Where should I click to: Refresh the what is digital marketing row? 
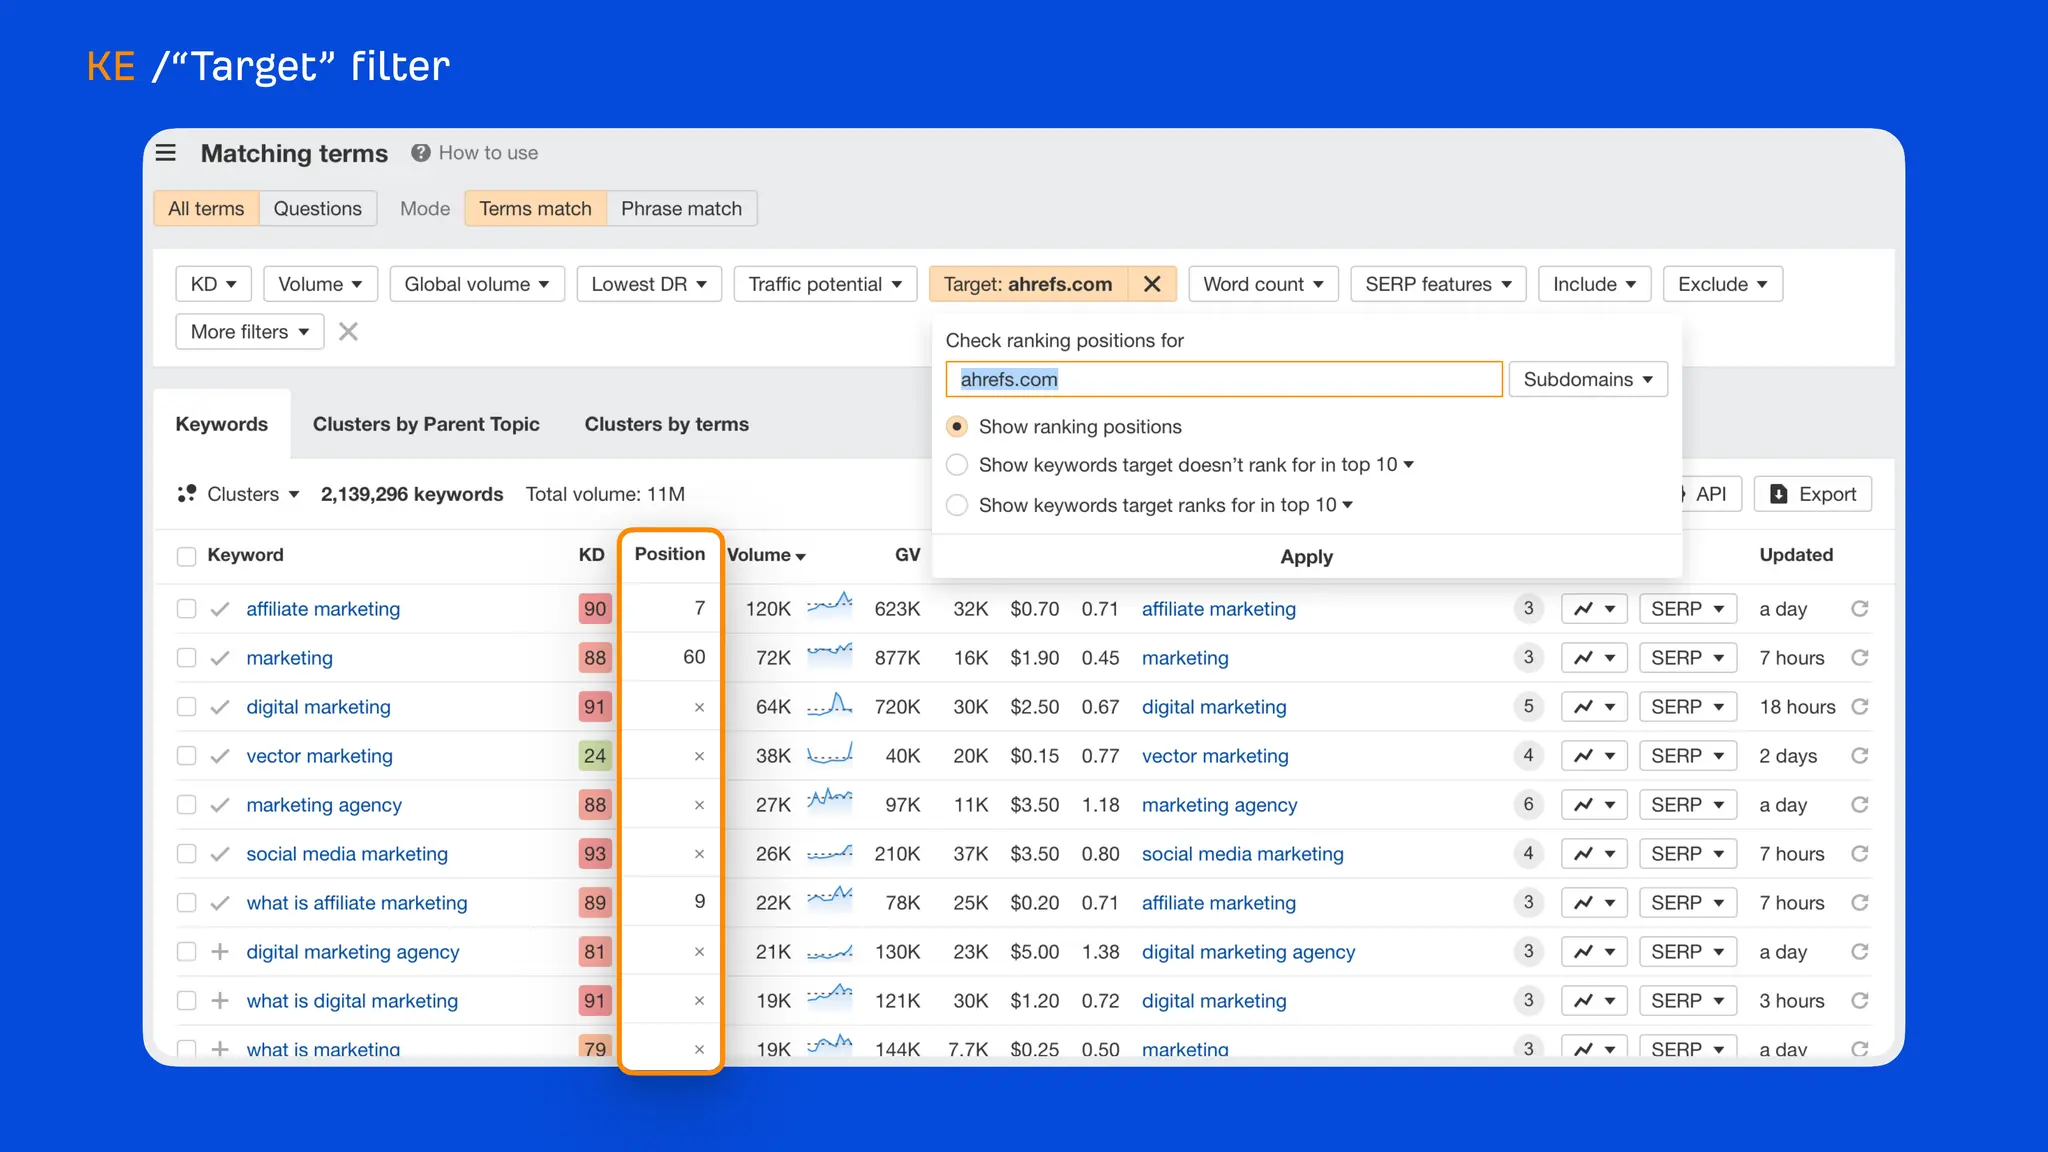pyautogui.click(x=1860, y=1001)
